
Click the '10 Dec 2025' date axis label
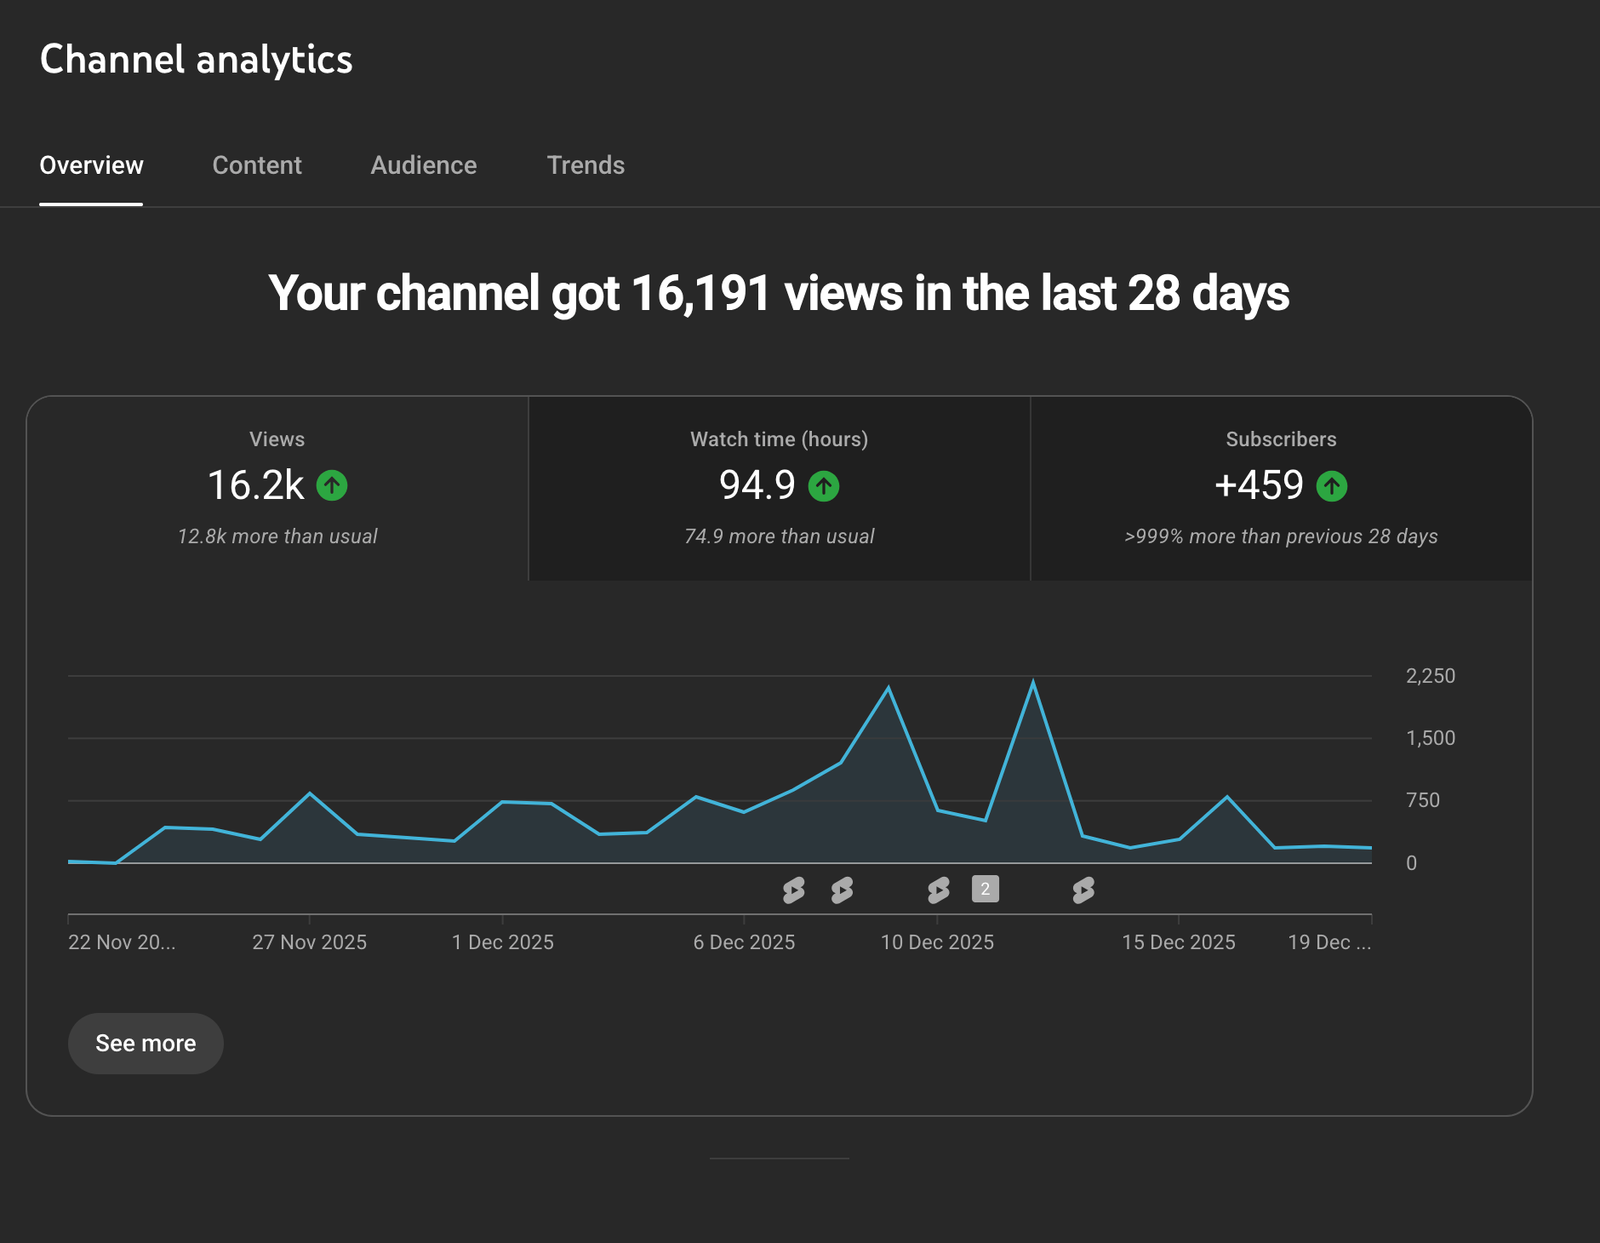937,942
